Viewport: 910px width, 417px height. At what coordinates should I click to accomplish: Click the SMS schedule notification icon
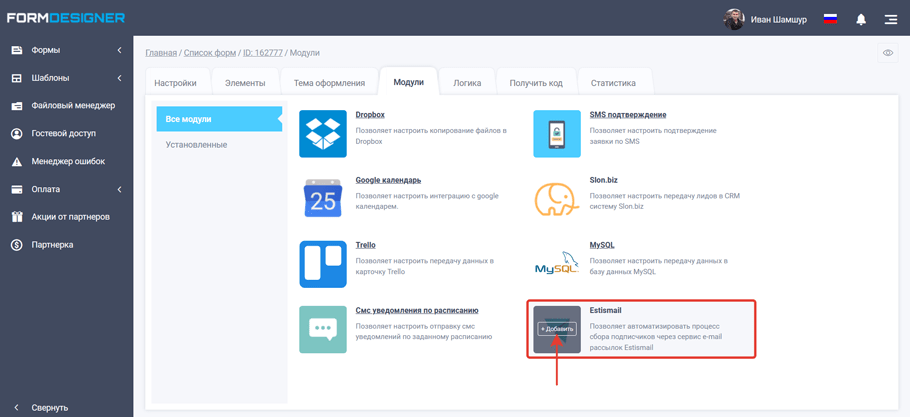[x=323, y=329]
